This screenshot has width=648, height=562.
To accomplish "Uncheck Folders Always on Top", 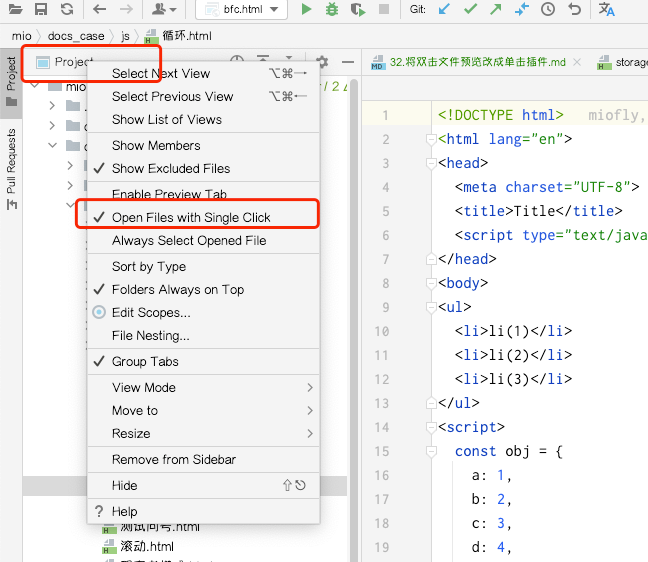I will point(203,290).
